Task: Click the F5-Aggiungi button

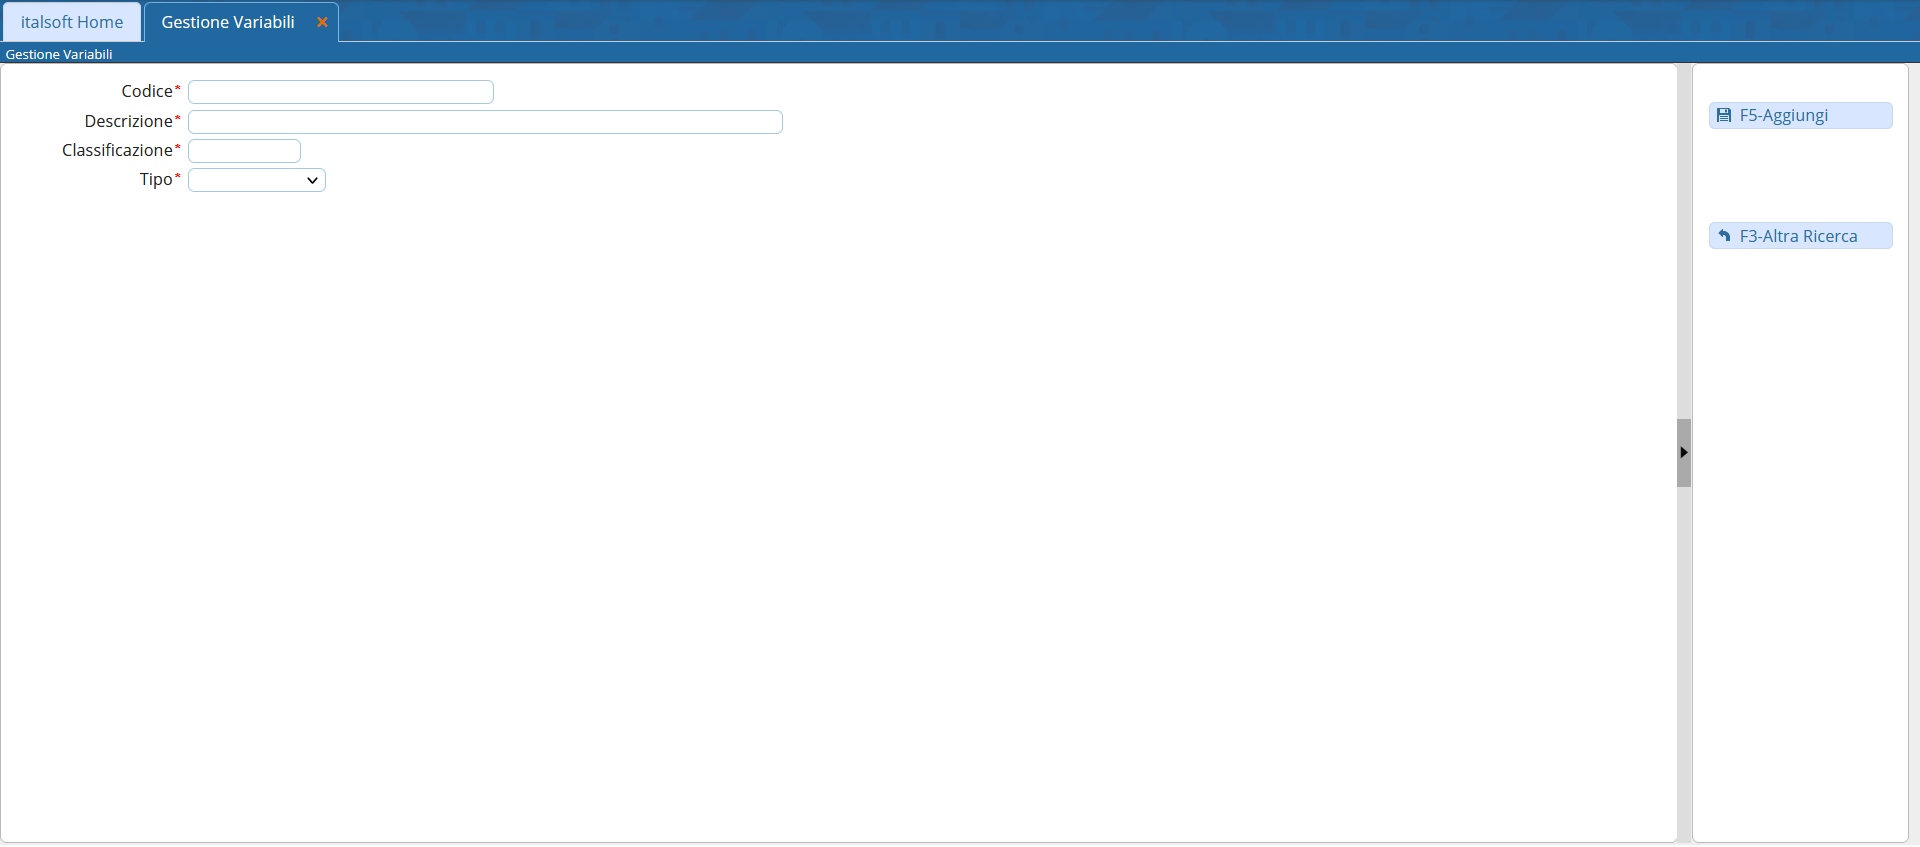Action: 1800,116
